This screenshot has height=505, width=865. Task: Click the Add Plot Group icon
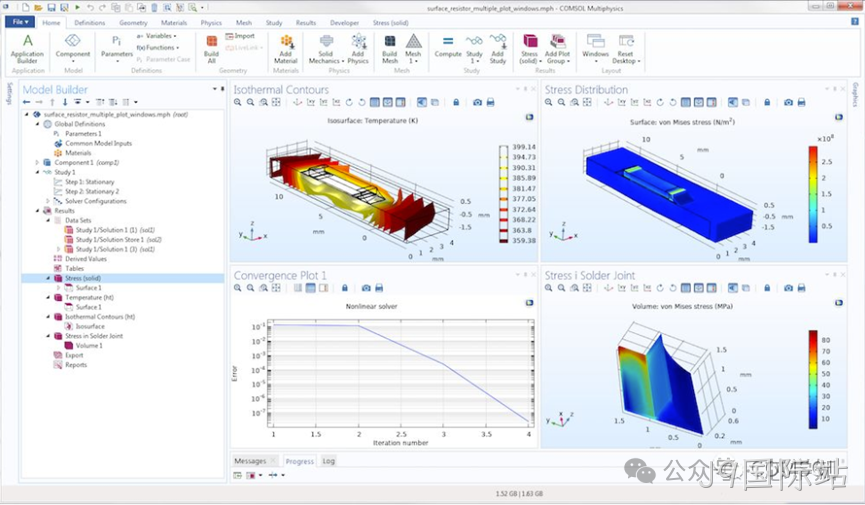[557, 49]
